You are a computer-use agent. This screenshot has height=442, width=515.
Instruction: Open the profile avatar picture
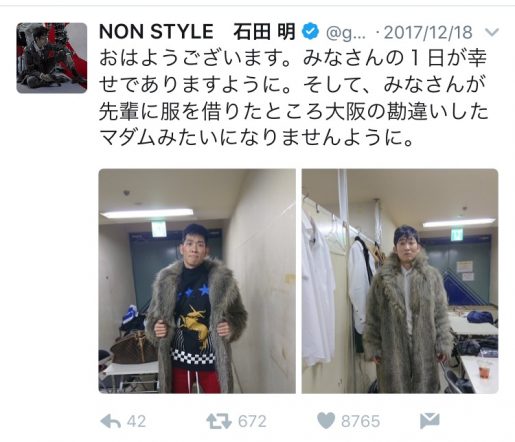pyautogui.click(x=52, y=58)
